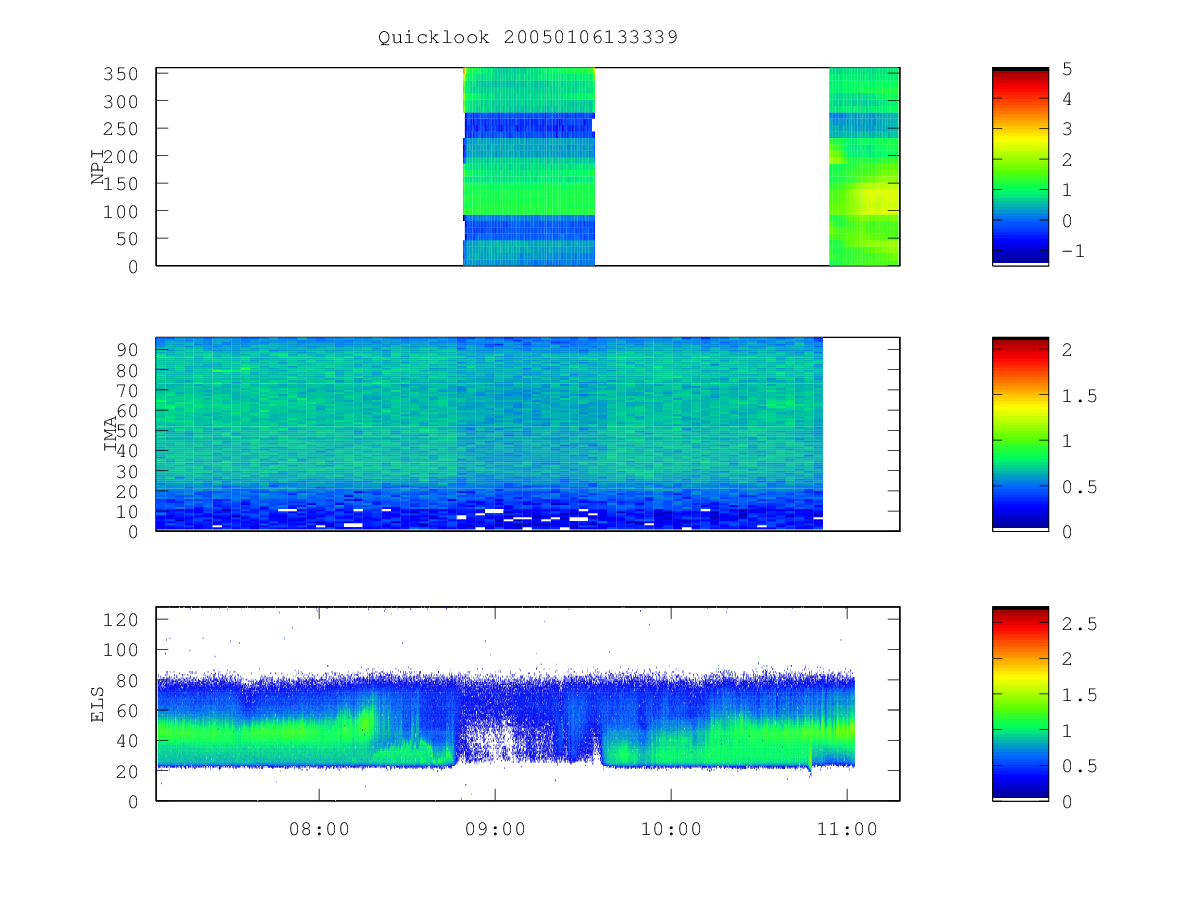Viewport: 1200px width, 900px height.
Task: Click the 08:00 time tick label
Action: click(319, 829)
